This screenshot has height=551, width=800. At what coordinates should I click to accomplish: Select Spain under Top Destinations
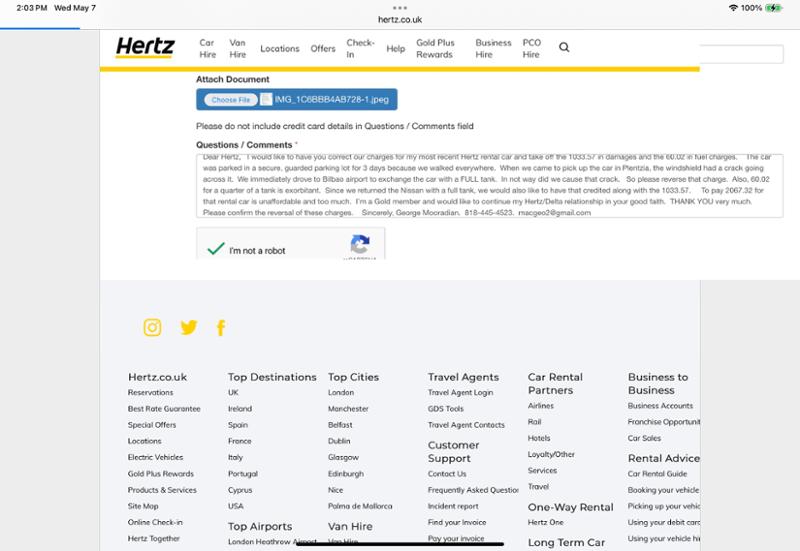coord(238,425)
